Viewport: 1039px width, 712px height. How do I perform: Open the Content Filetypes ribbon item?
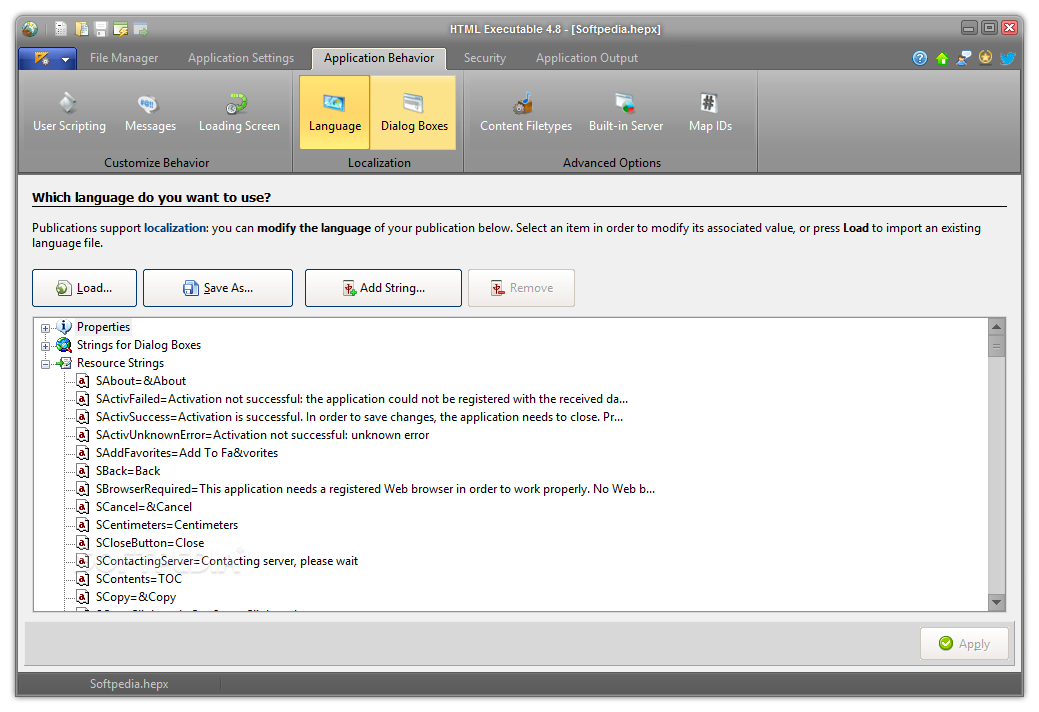click(525, 113)
